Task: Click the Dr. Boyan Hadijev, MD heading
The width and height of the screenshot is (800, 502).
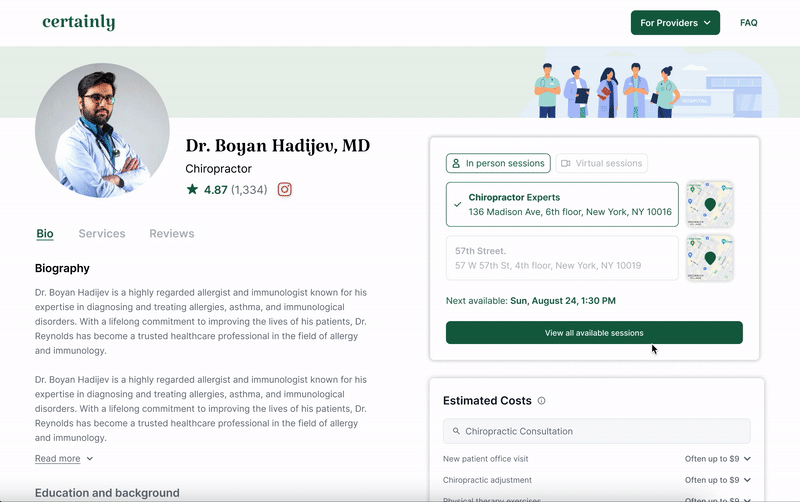Action: tap(278, 146)
